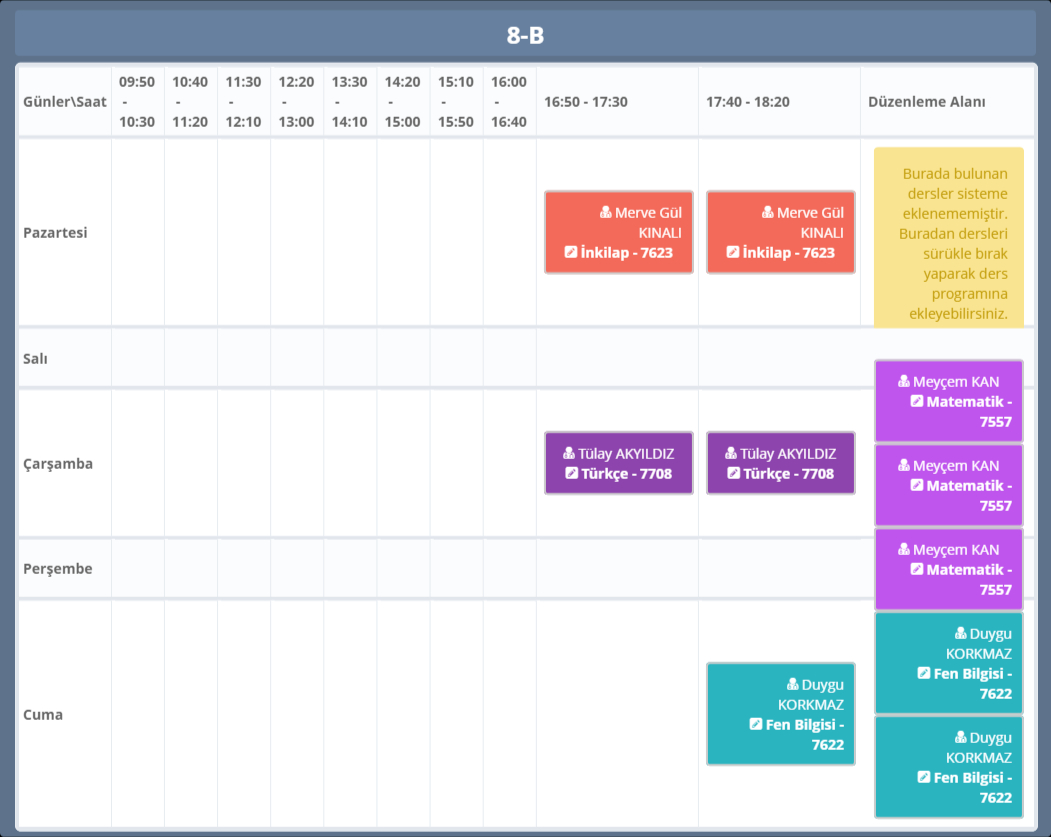The height and width of the screenshot is (837, 1051).
Task: Click edit icon on Friday 17:40 Fen Bilgisi lesson
Action: pyautogui.click(x=756, y=725)
